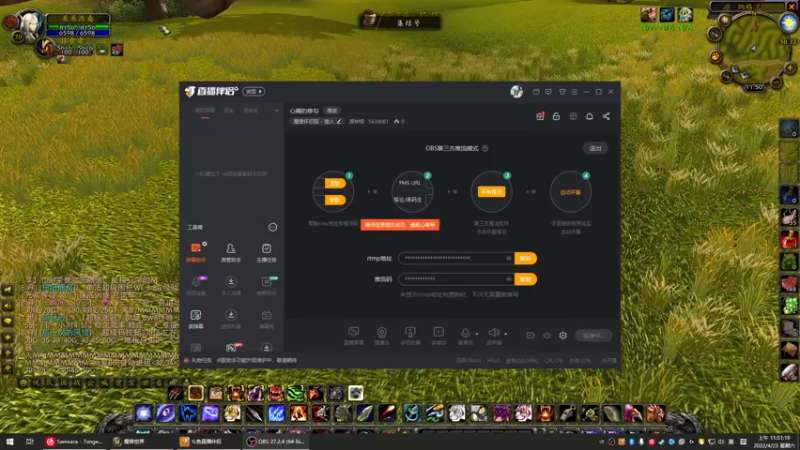Add a new scene with the plus button

pyautogui.click(x=277, y=110)
